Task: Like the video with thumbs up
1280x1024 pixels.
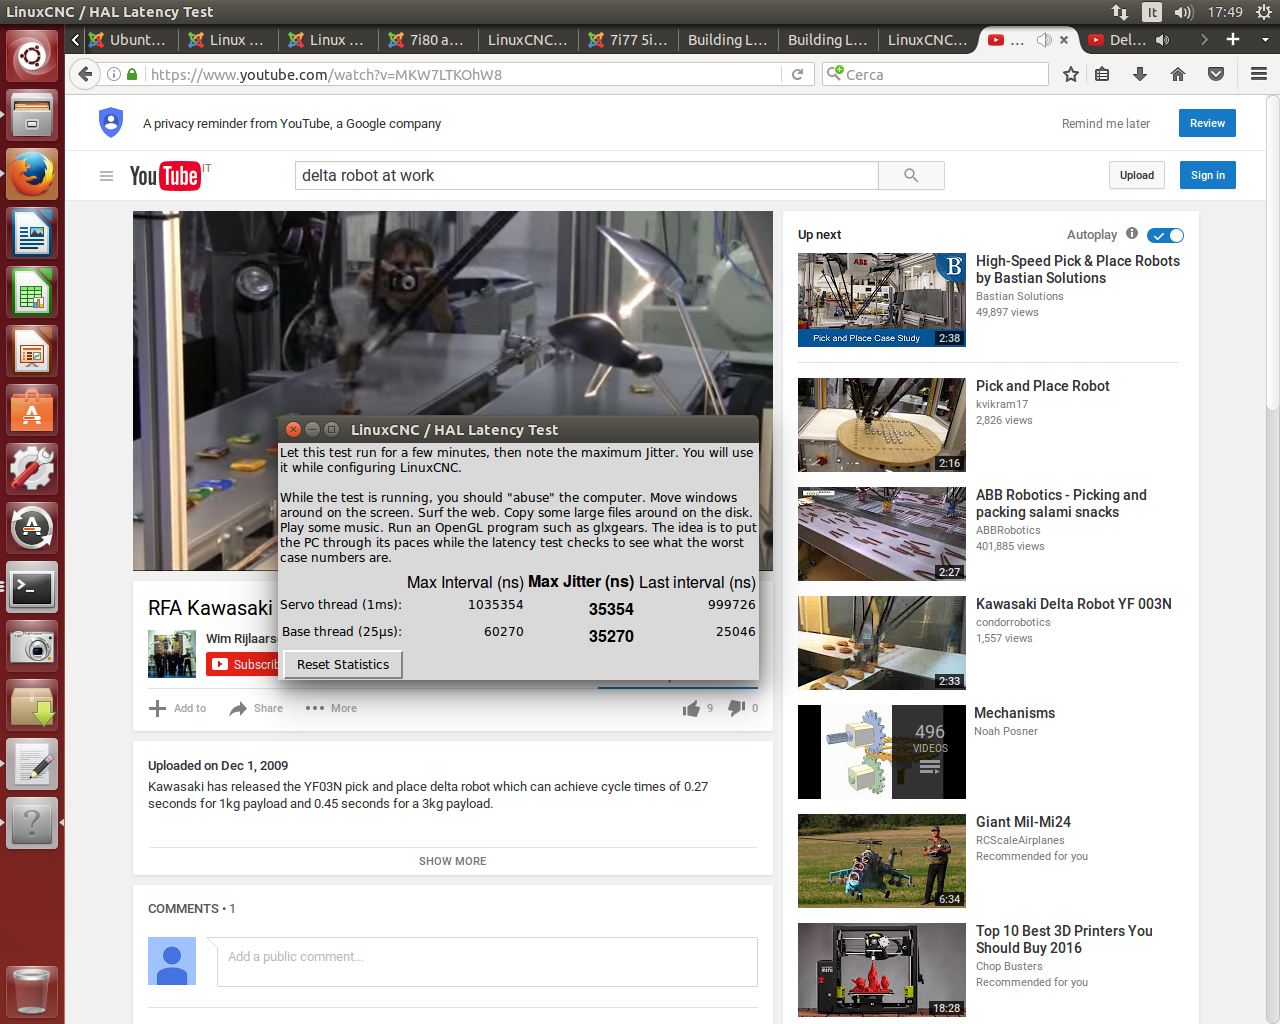Action: click(691, 708)
